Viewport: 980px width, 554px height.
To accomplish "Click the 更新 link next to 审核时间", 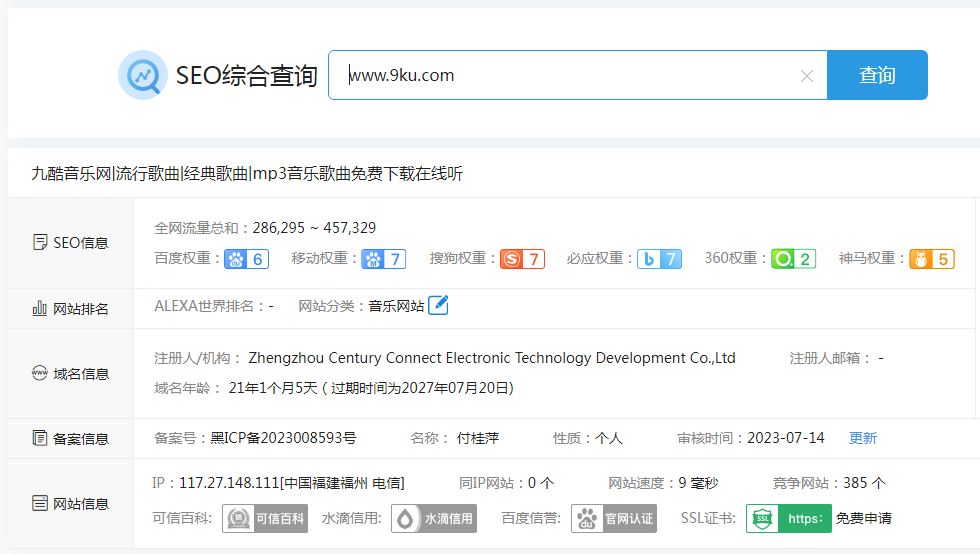I will pos(862,438).
